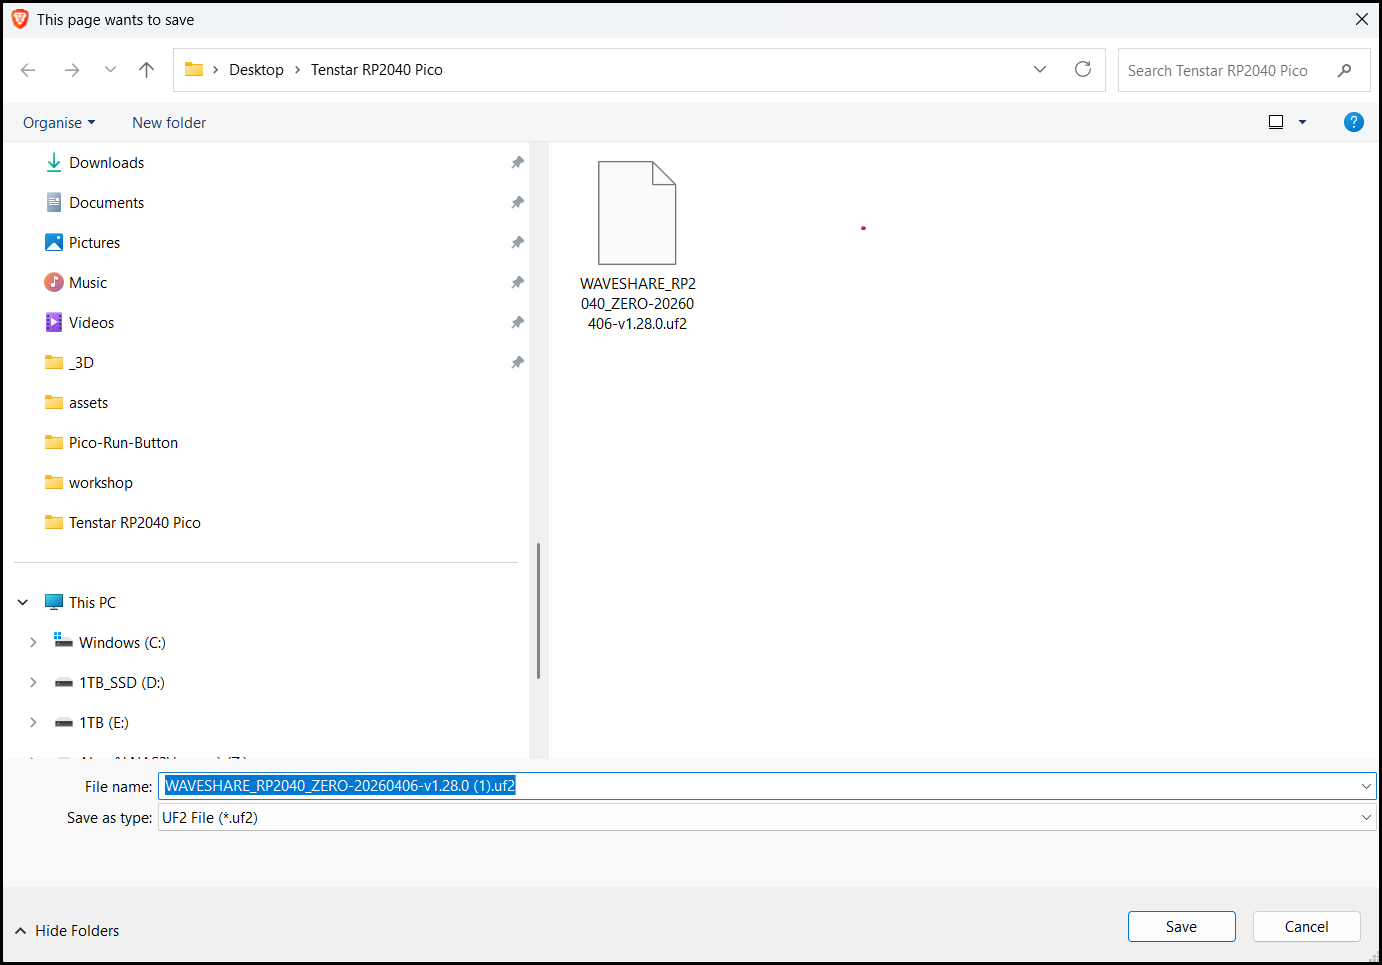Select the WAVESHARE_RP2040_ZERO uf2 file

637,247
